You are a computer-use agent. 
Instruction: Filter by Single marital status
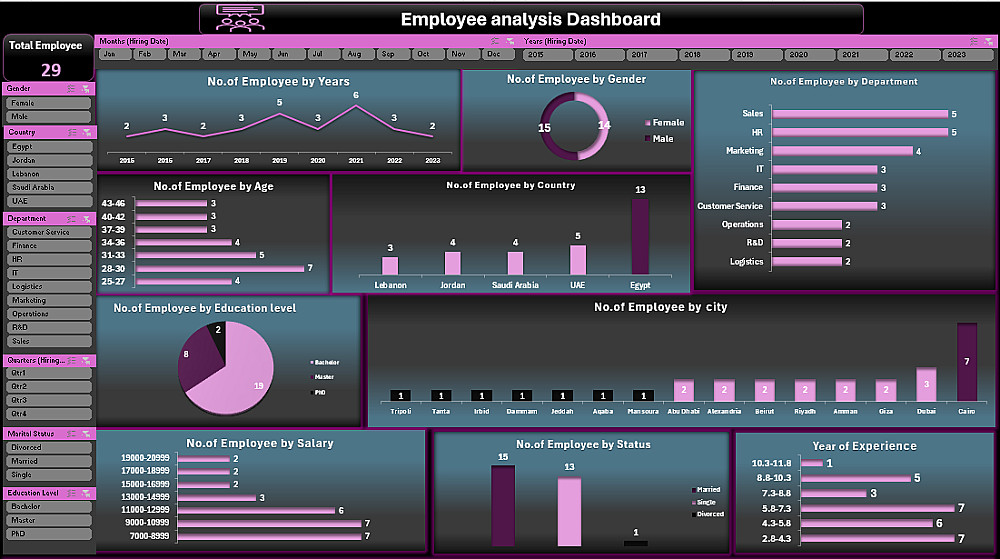click(x=48, y=475)
